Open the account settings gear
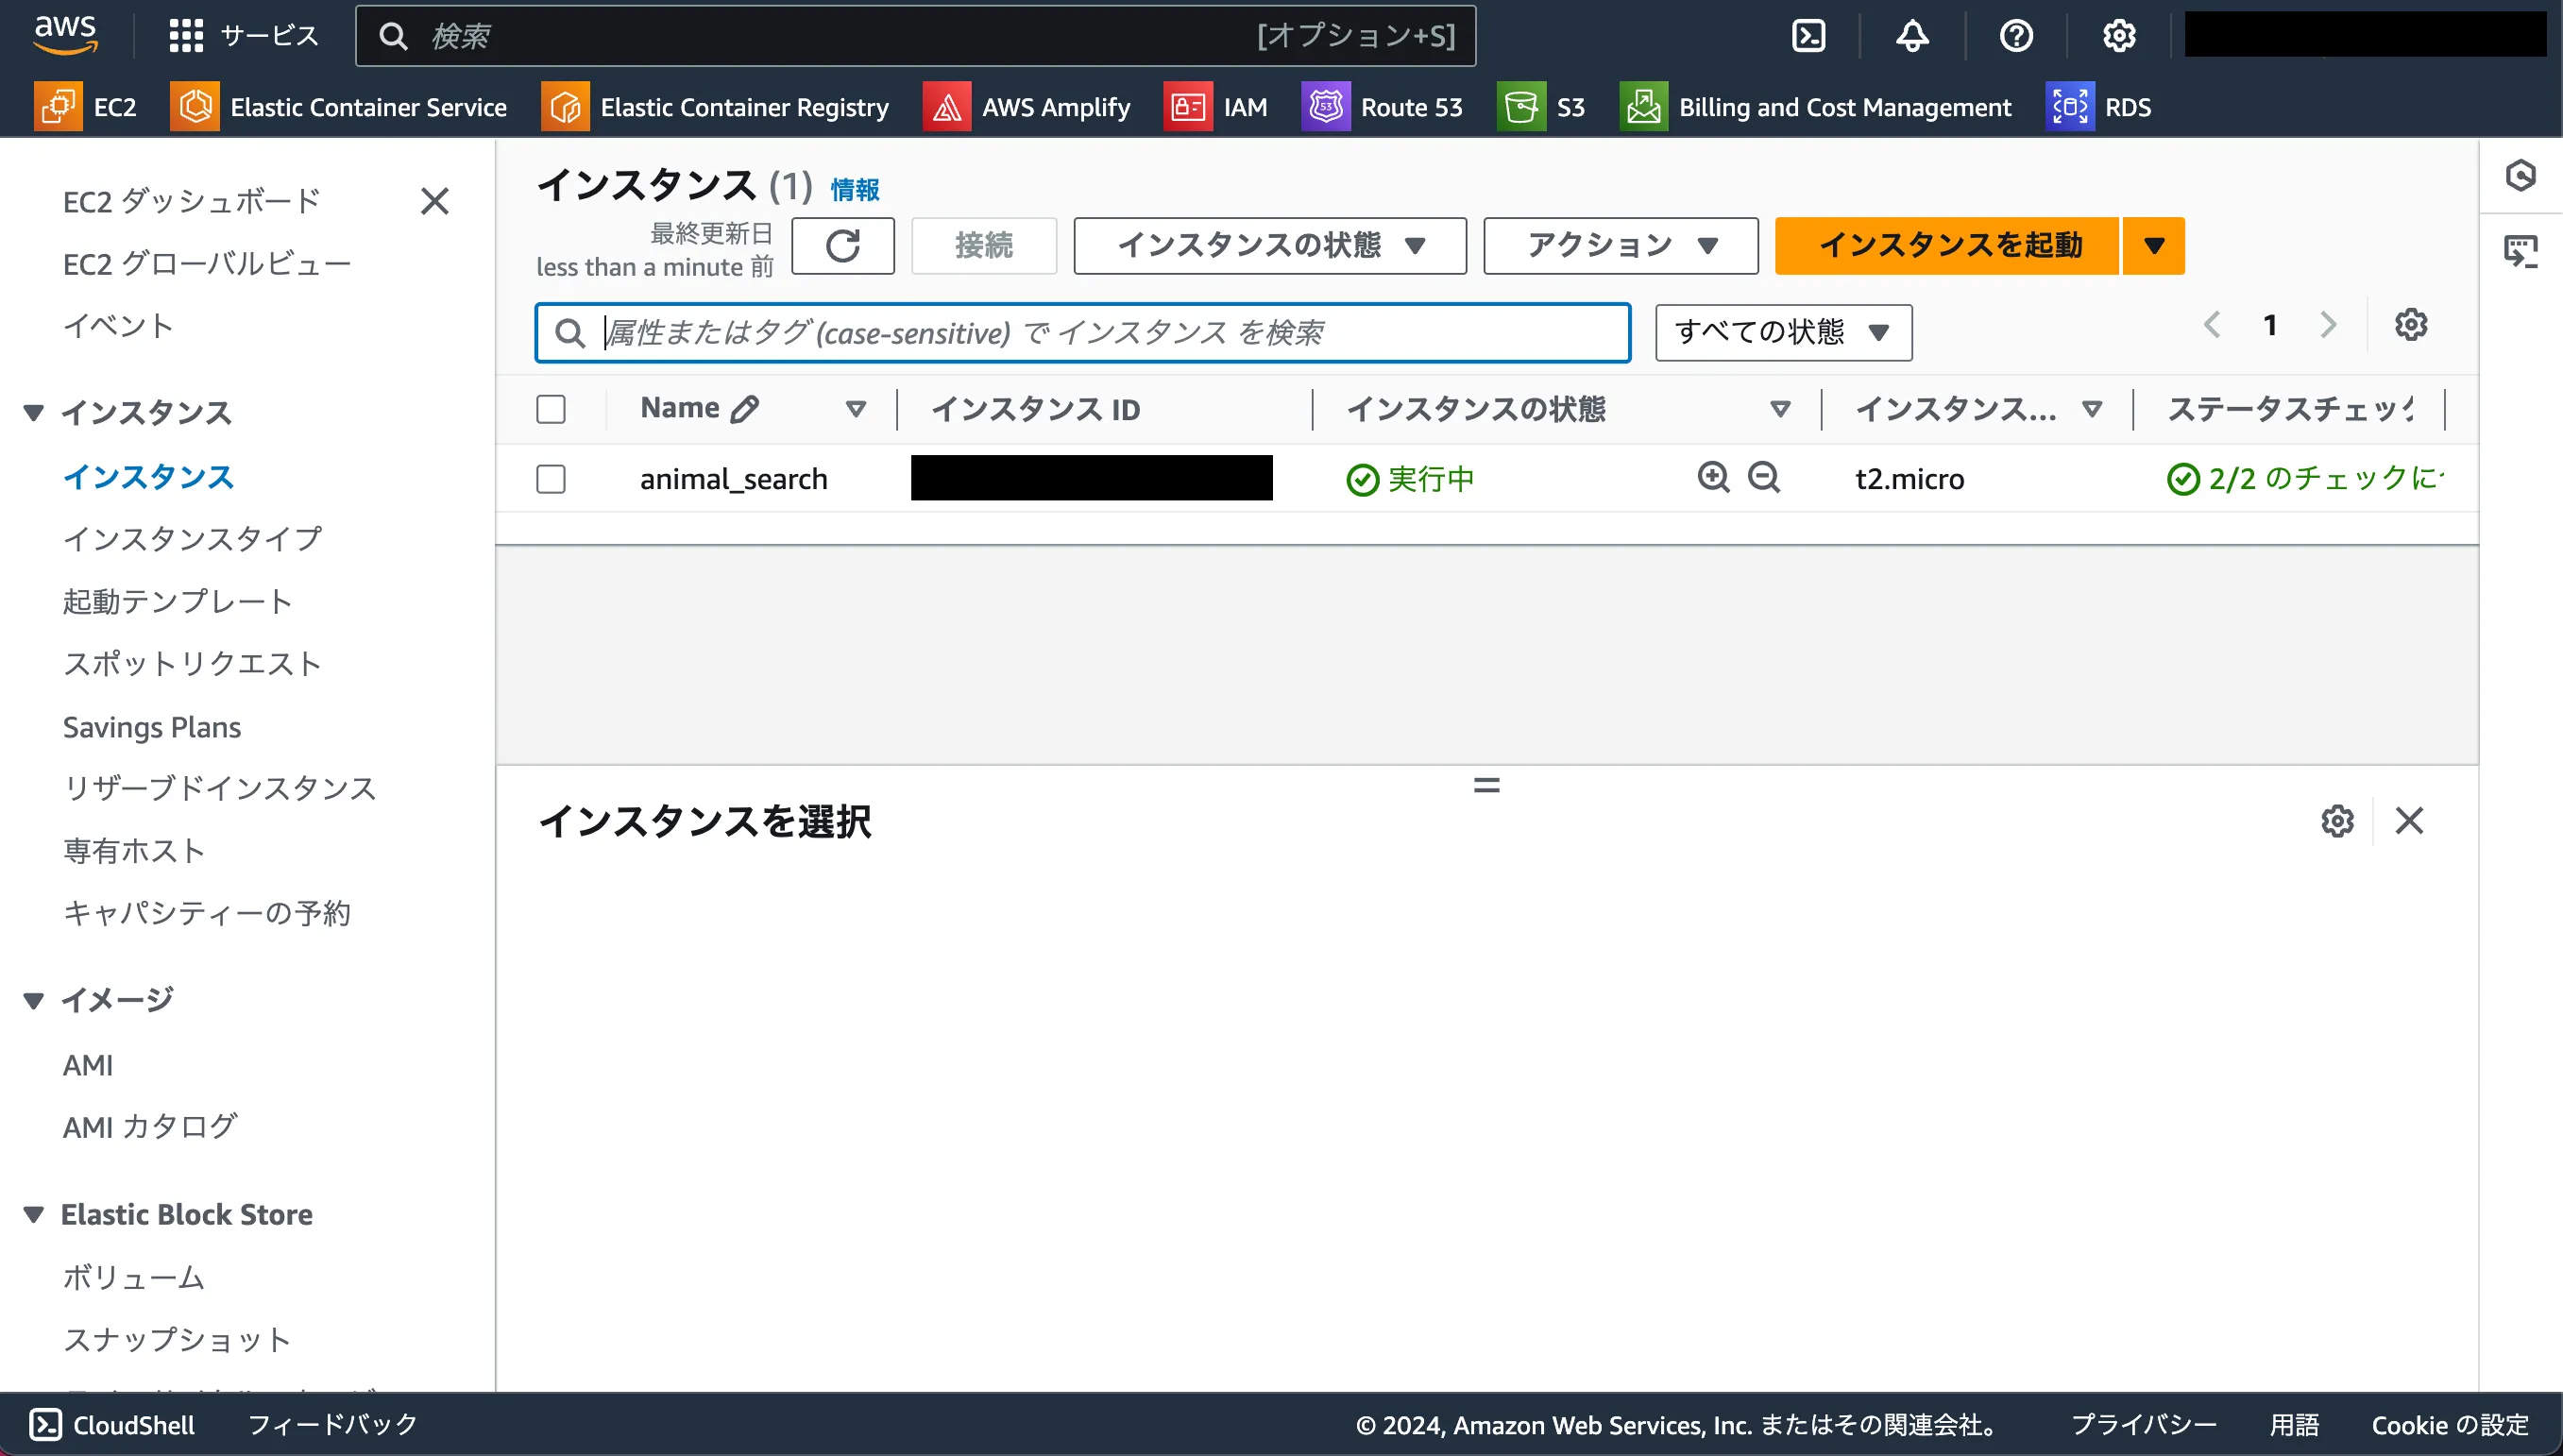 (2118, 35)
